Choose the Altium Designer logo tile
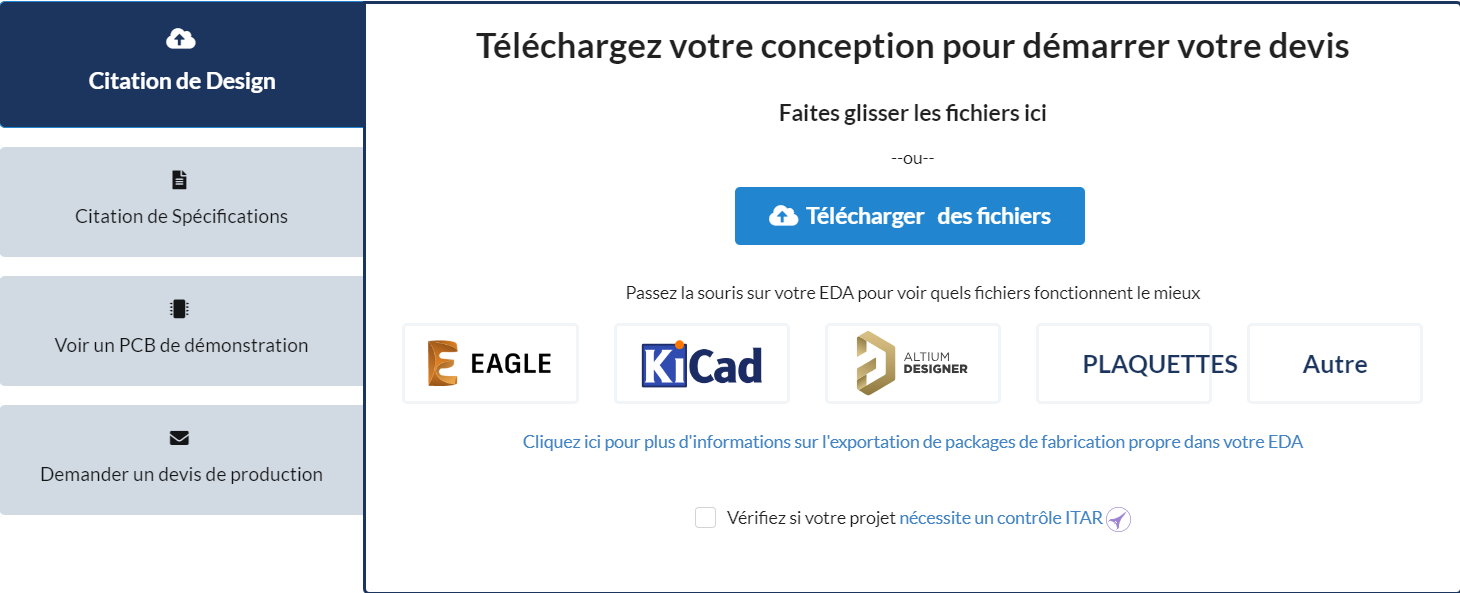The width and height of the screenshot is (1460, 593). [913, 364]
